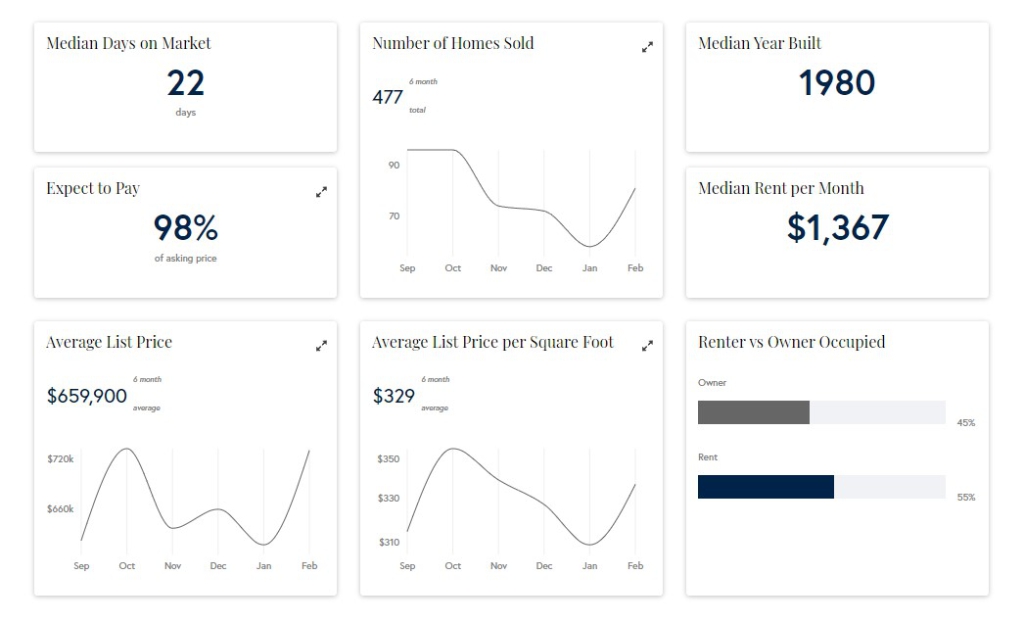Expand the Average List Price chart

tap(321, 346)
